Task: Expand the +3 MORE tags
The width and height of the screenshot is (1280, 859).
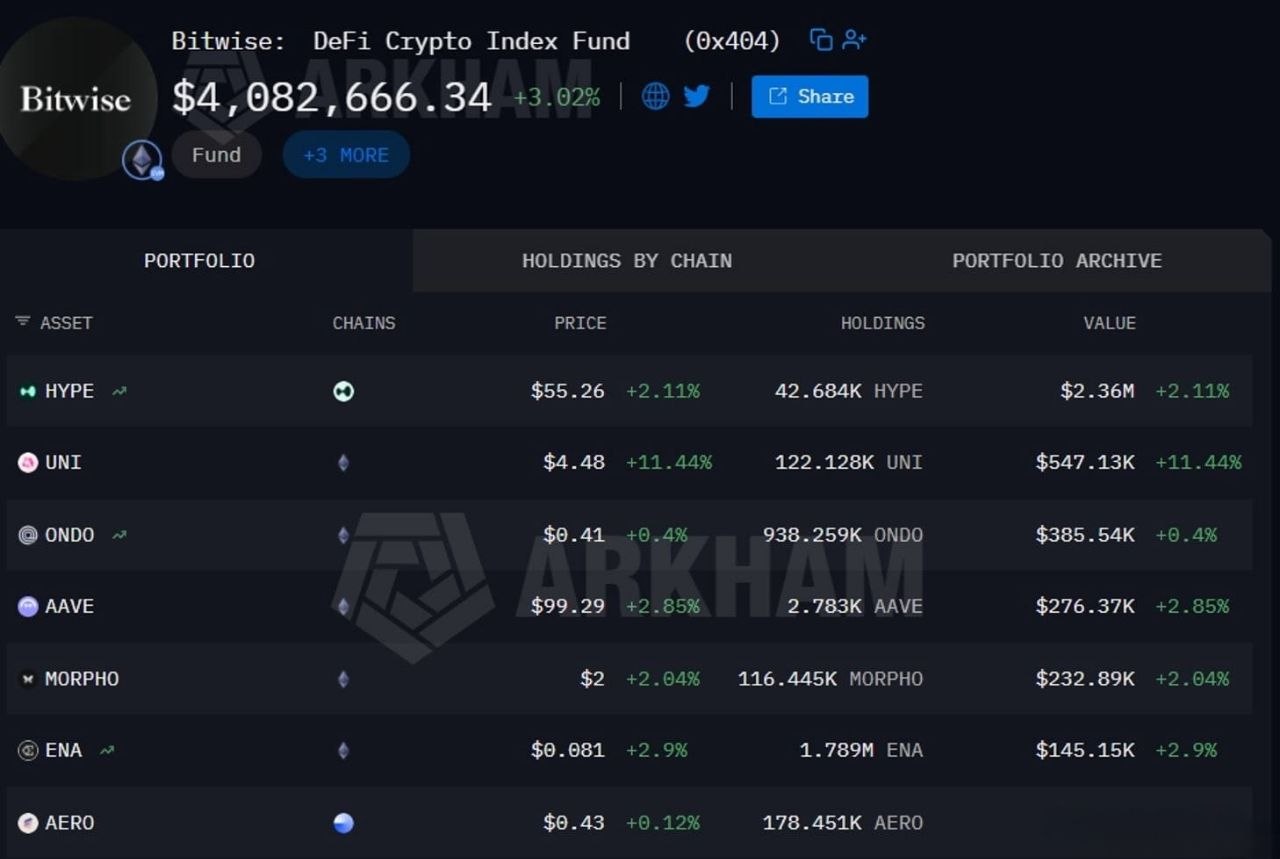Action: click(346, 155)
